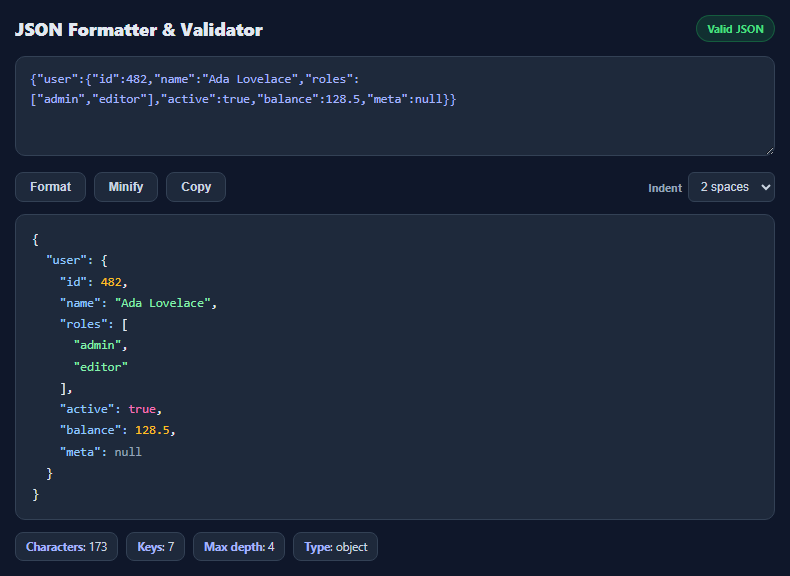Viewport: 790px width, 576px height.
Task: Minify the JSON input
Action: coord(126,187)
